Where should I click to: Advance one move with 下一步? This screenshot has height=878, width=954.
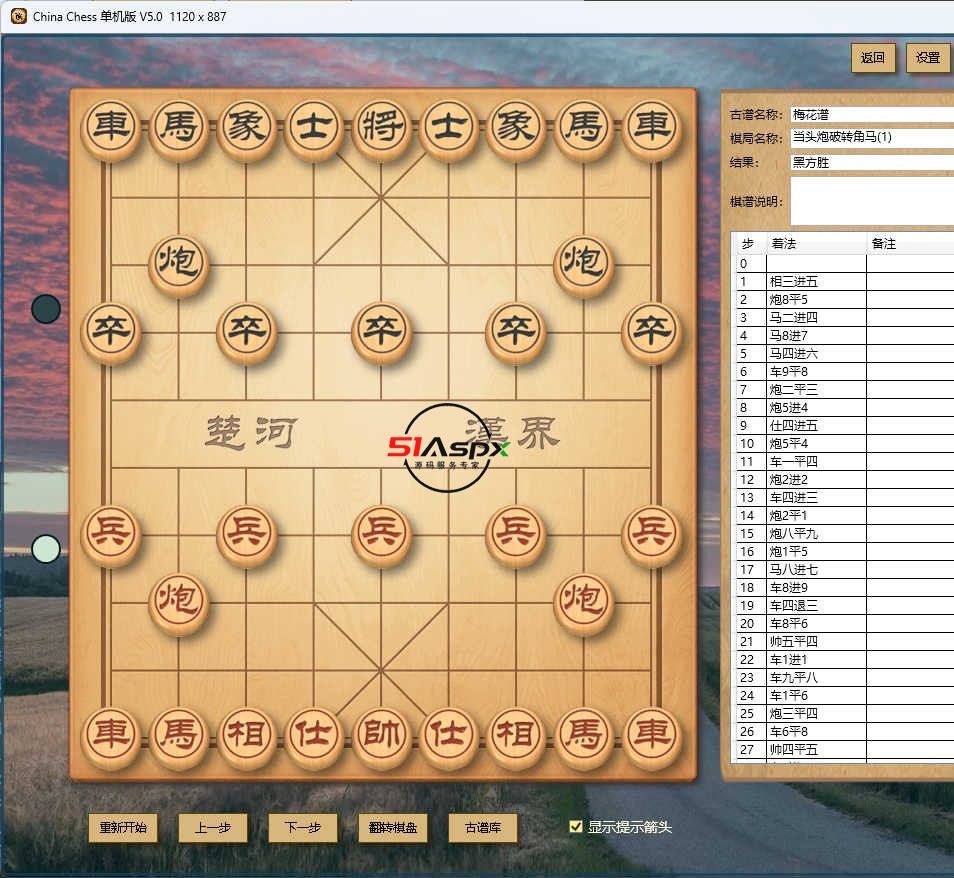303,827
